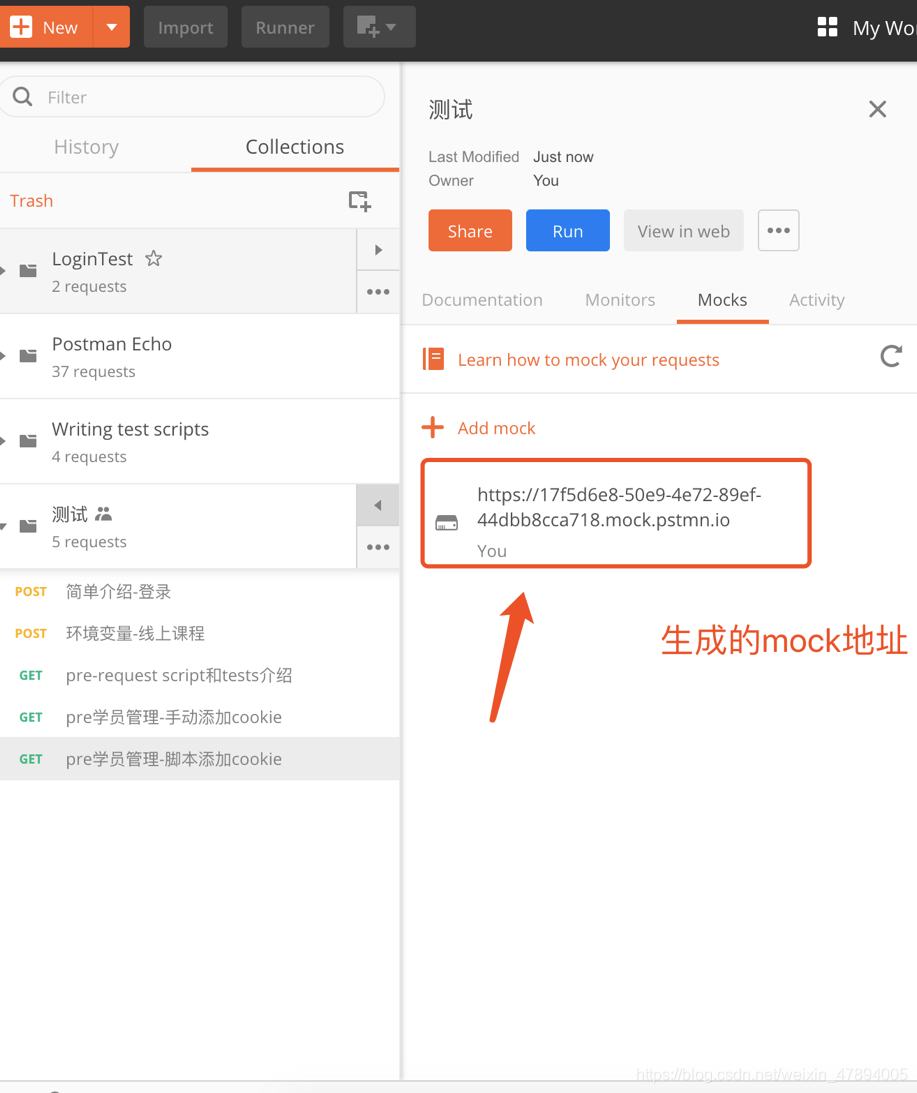Select the Mocks tab

723,300
